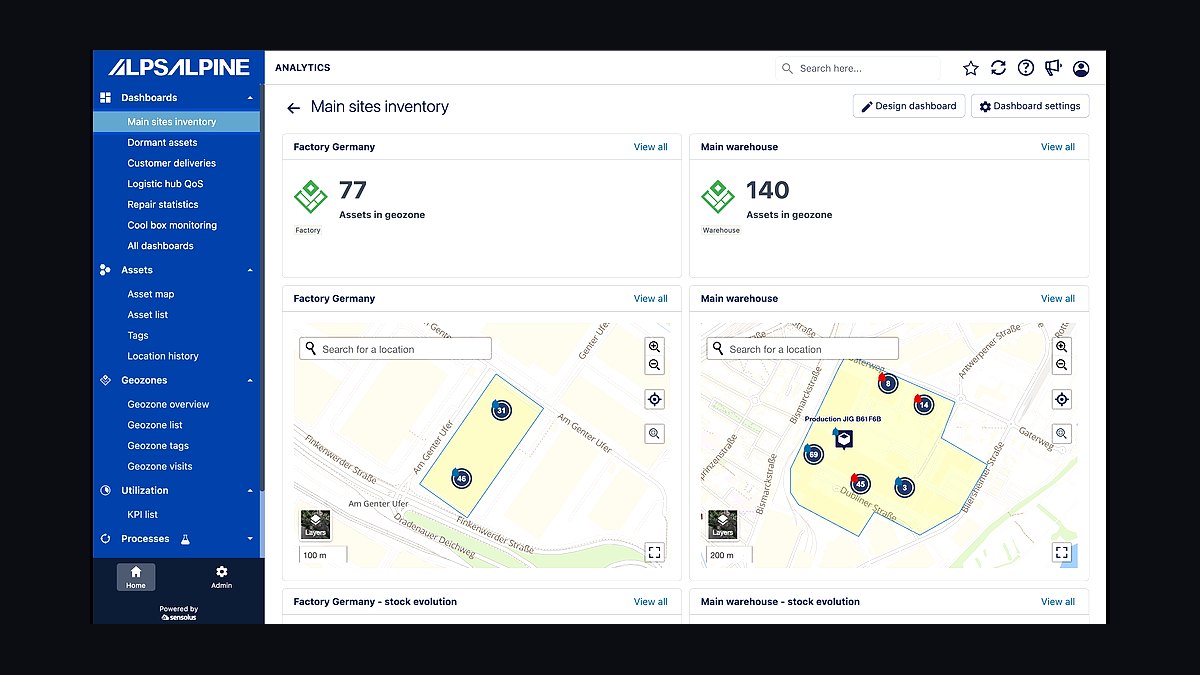Click the Alps Alpine logo
Image resolution: width=1200 pixels, height=675 pixels.
[179, 68]
